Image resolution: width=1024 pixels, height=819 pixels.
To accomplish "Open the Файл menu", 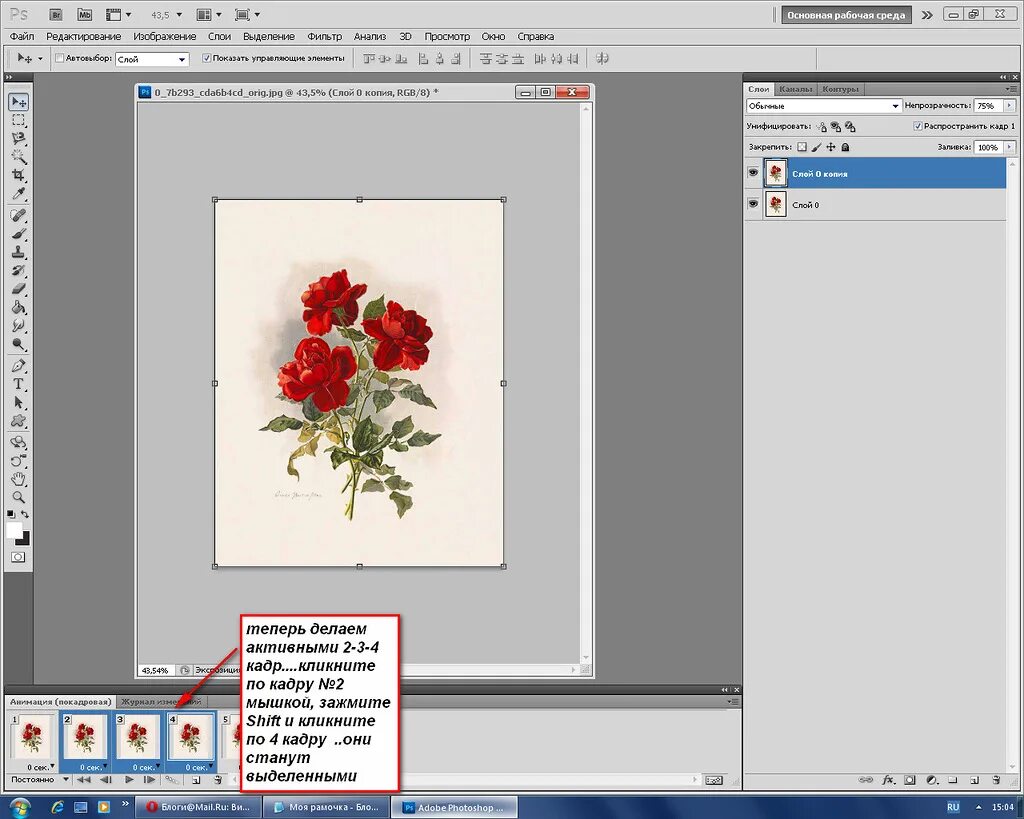I will point(22,37).
